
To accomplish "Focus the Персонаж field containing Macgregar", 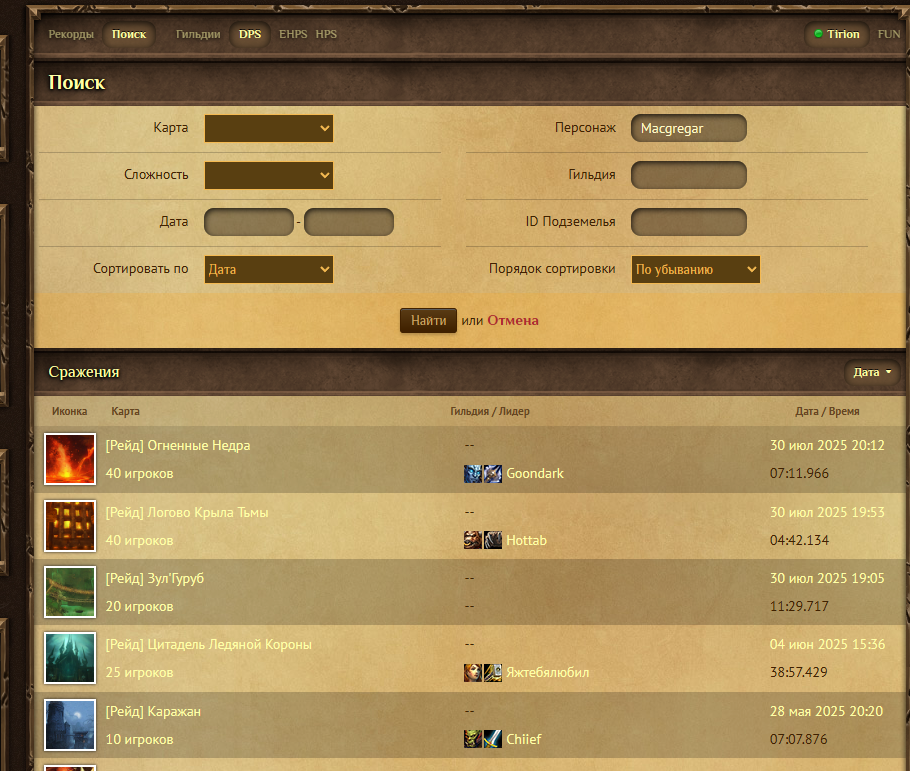I will pos(689,128).
